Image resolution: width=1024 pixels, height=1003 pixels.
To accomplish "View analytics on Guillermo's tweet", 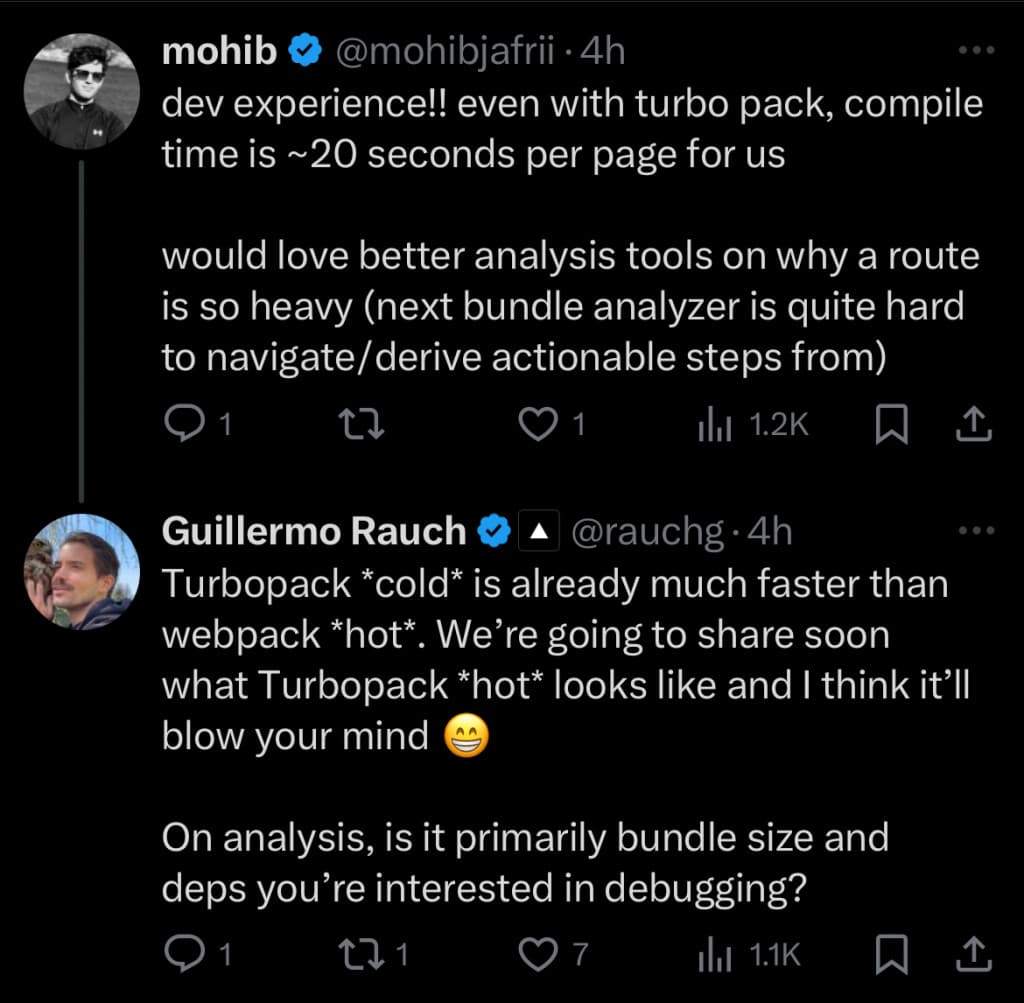I will (716, 954).
